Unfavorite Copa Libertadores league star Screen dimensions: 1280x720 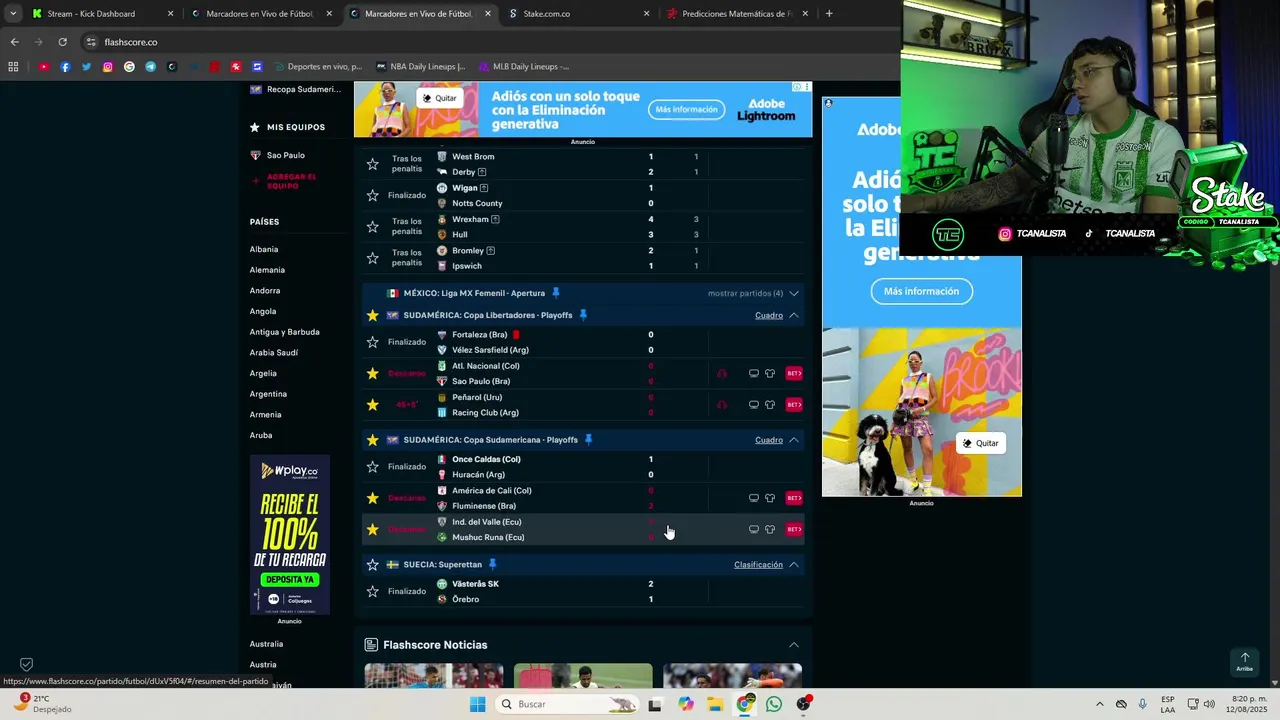point(373,315)
